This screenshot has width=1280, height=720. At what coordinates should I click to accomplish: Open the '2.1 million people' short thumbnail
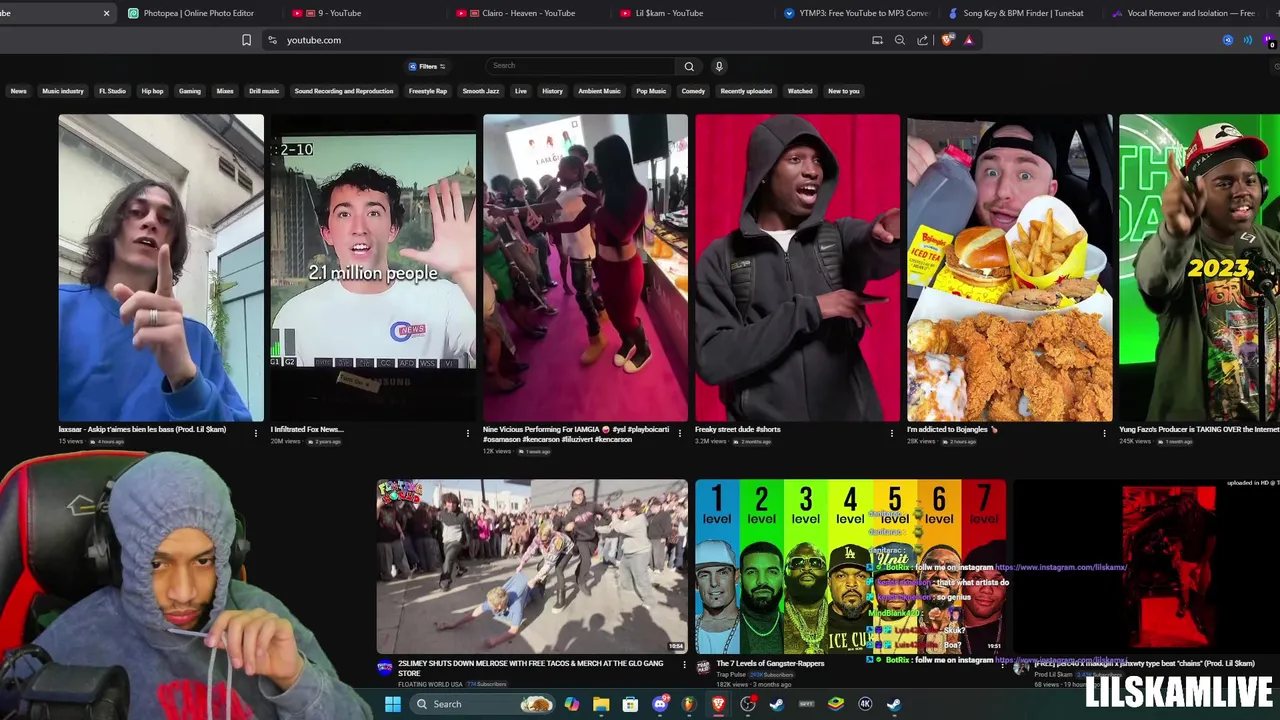[373, 267]
